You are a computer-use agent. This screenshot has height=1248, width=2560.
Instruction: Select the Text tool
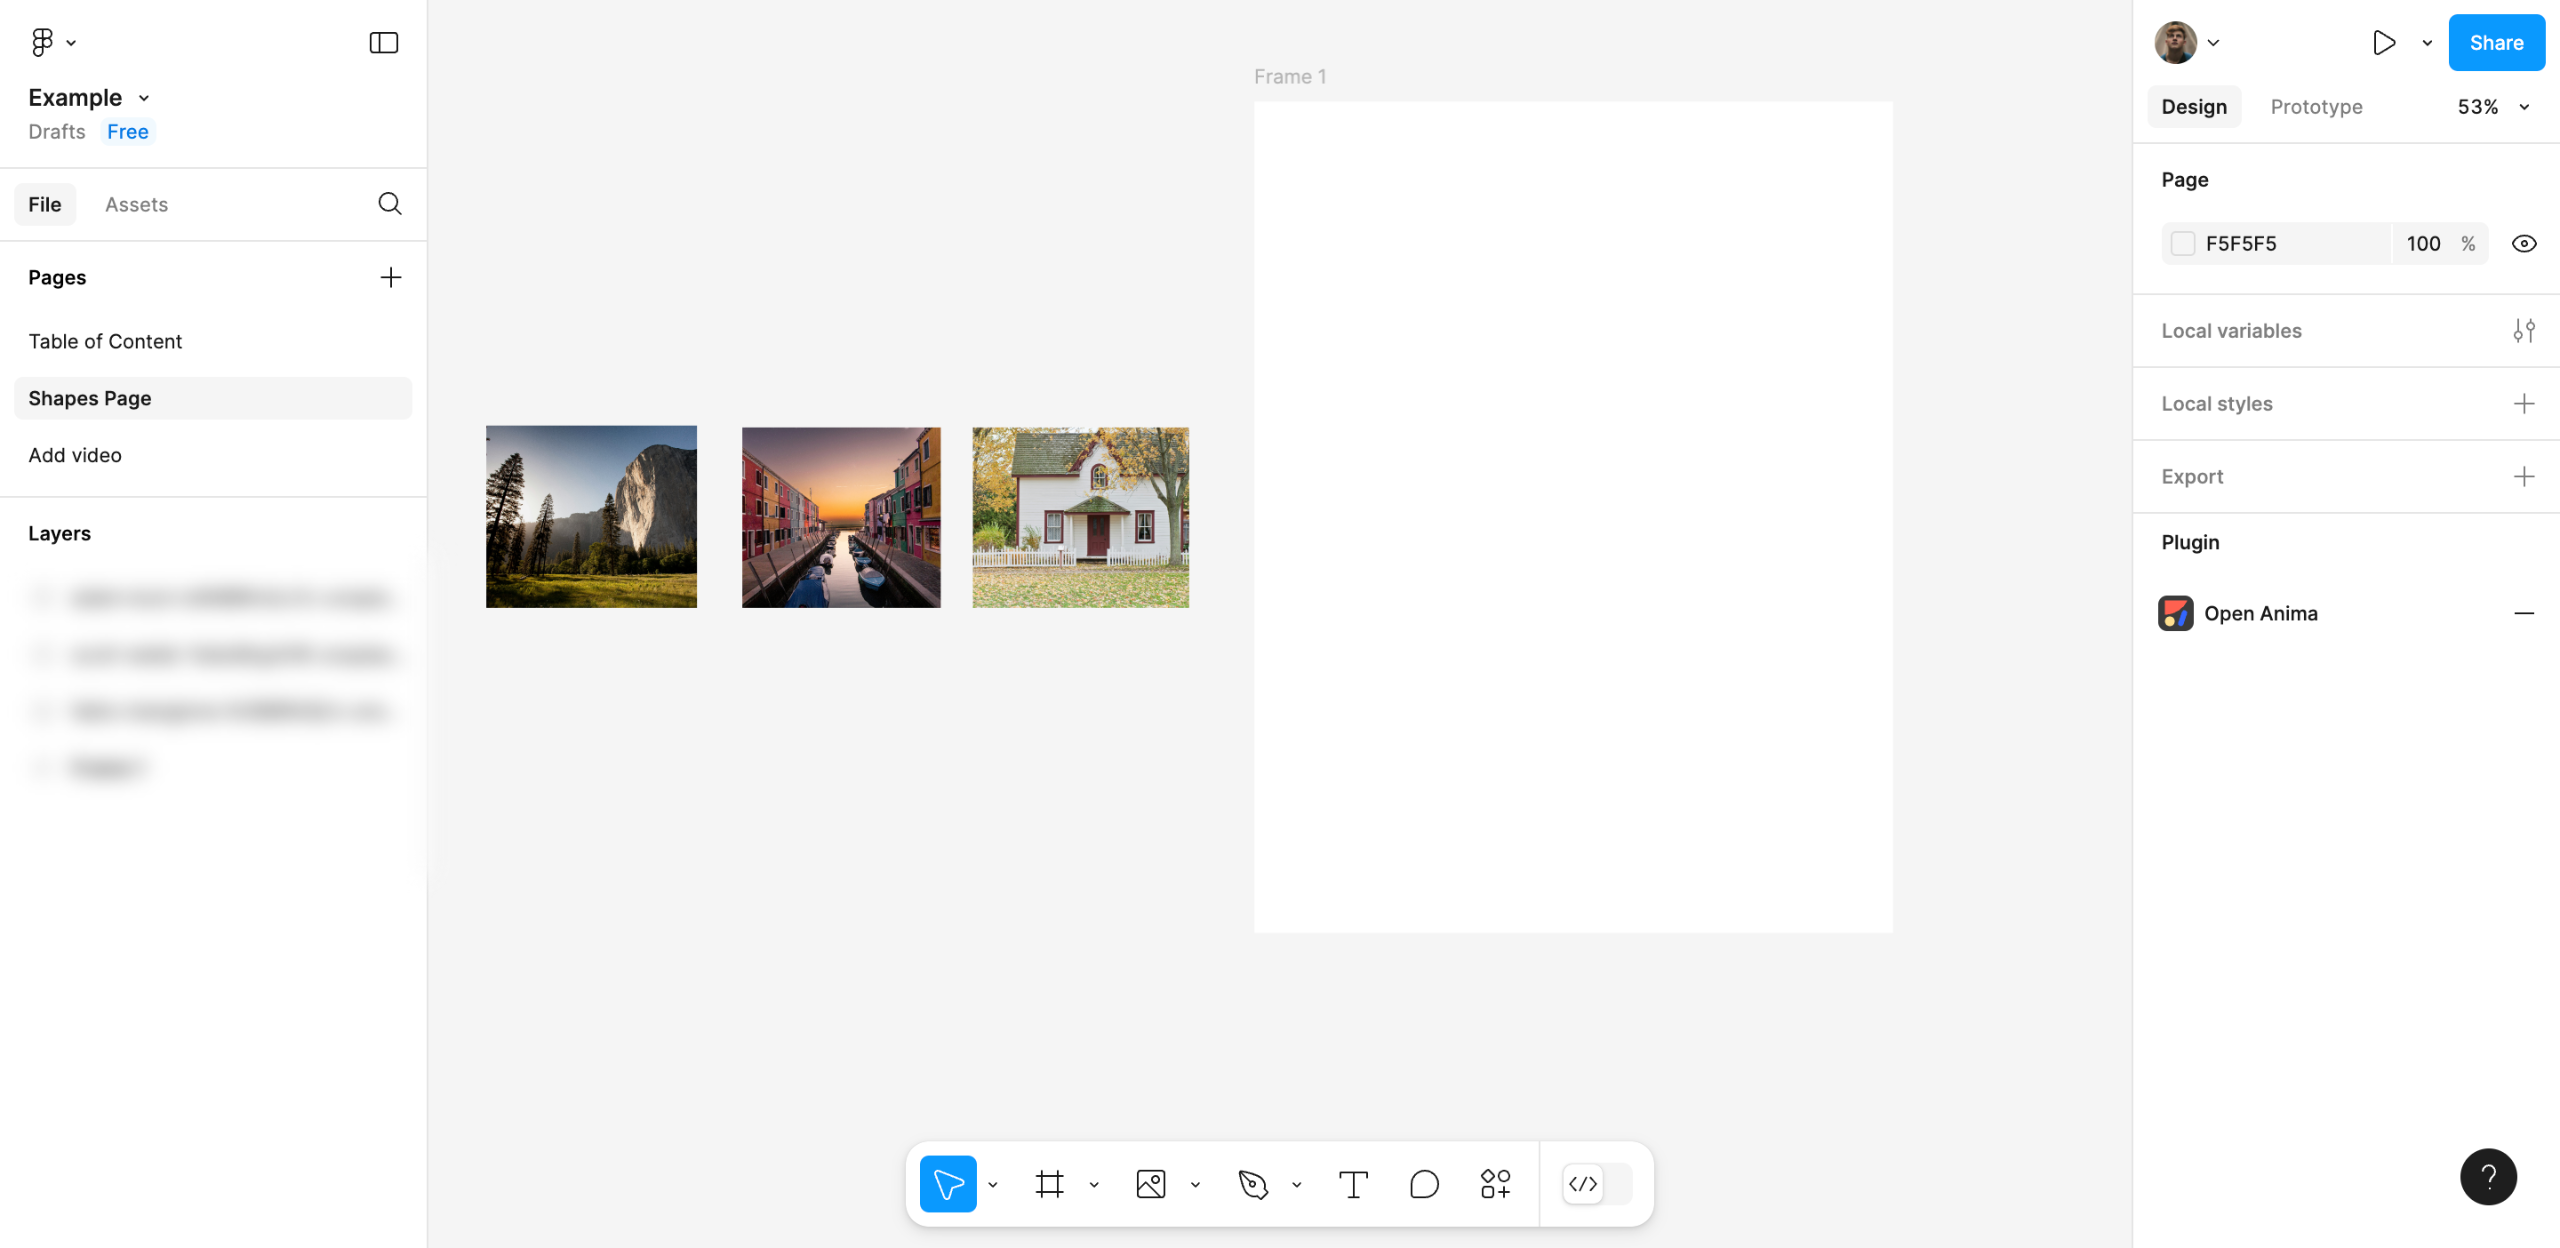1353,1184
